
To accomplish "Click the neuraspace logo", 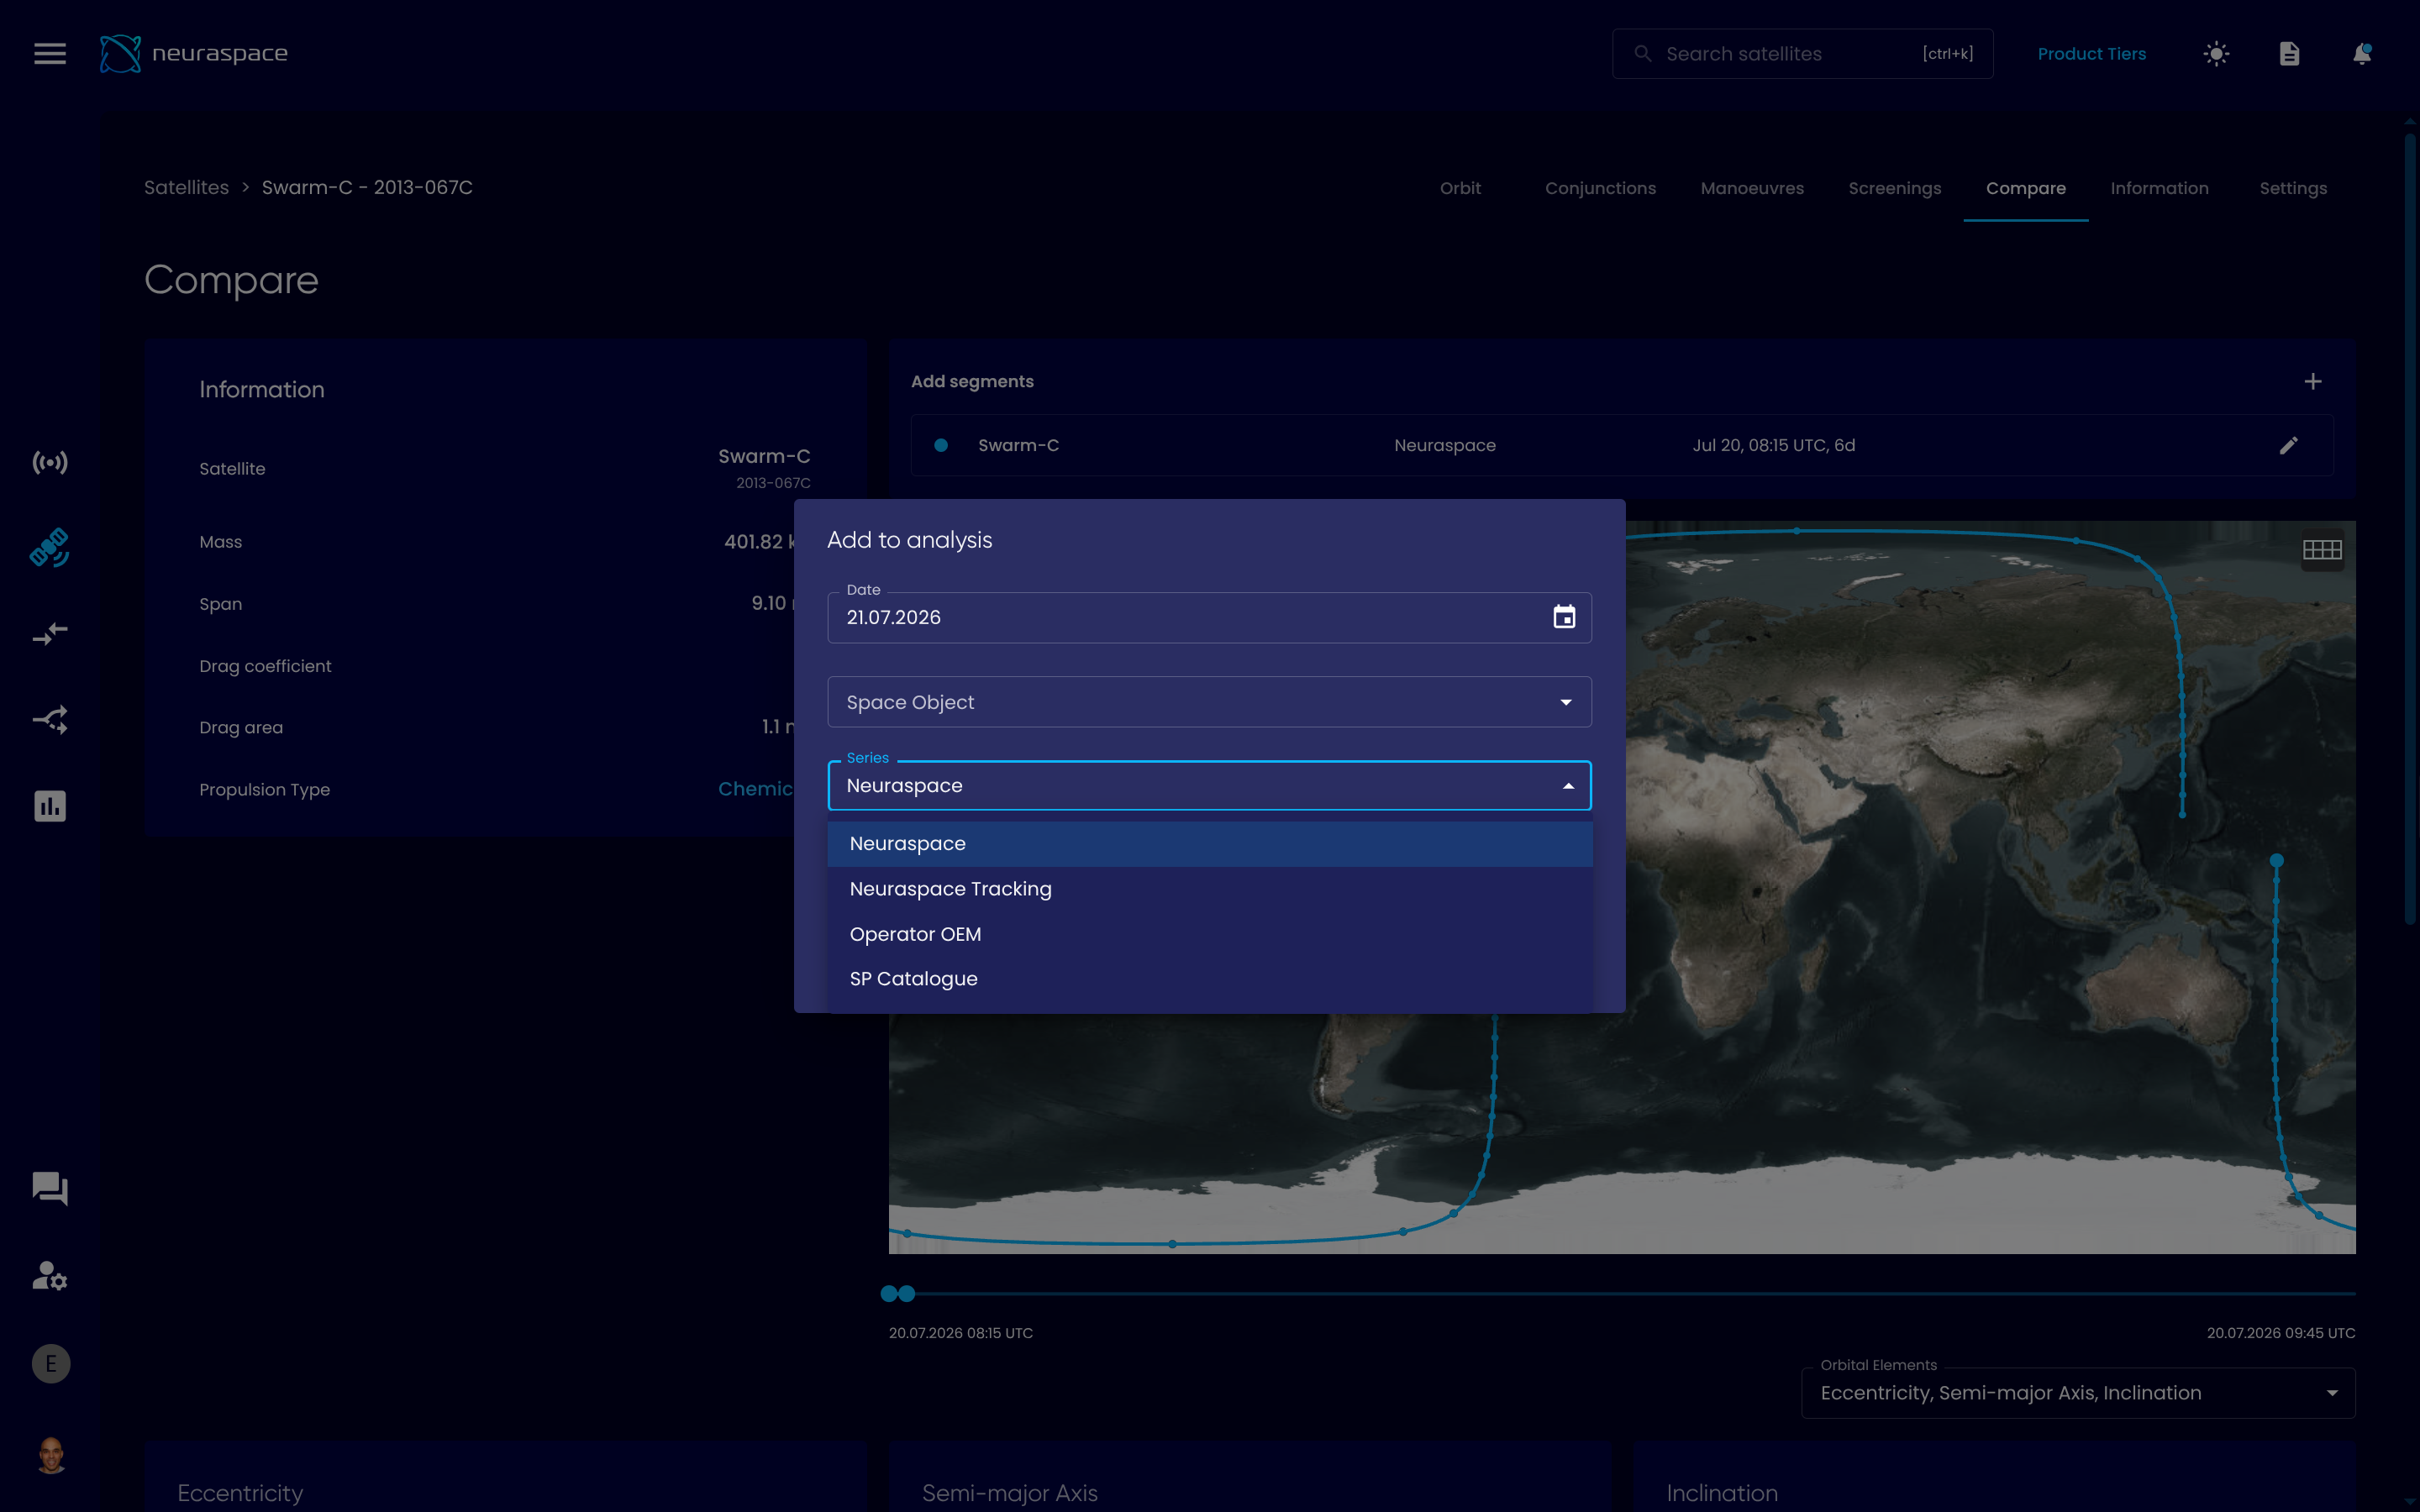I will 194,54.
